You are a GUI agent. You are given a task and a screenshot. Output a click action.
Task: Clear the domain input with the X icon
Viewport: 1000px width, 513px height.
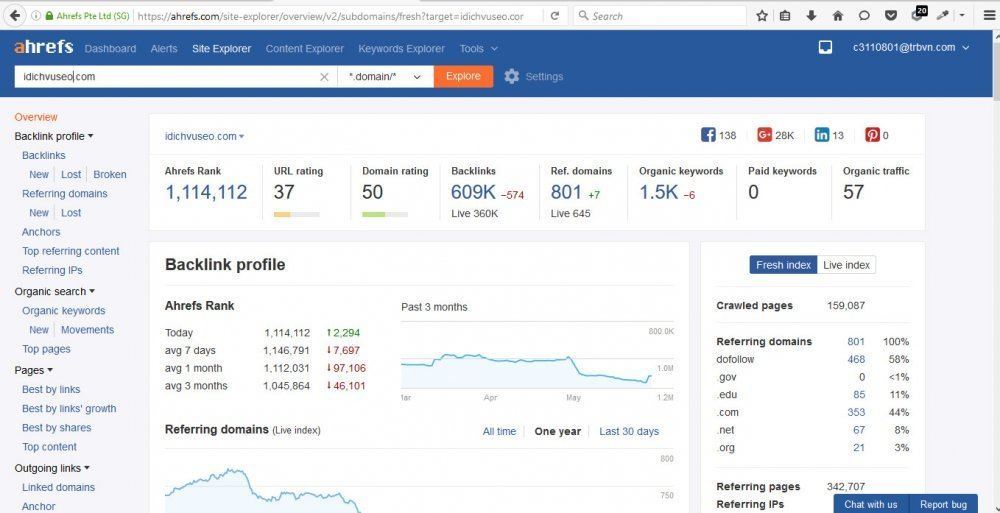[x=324, y=77]
